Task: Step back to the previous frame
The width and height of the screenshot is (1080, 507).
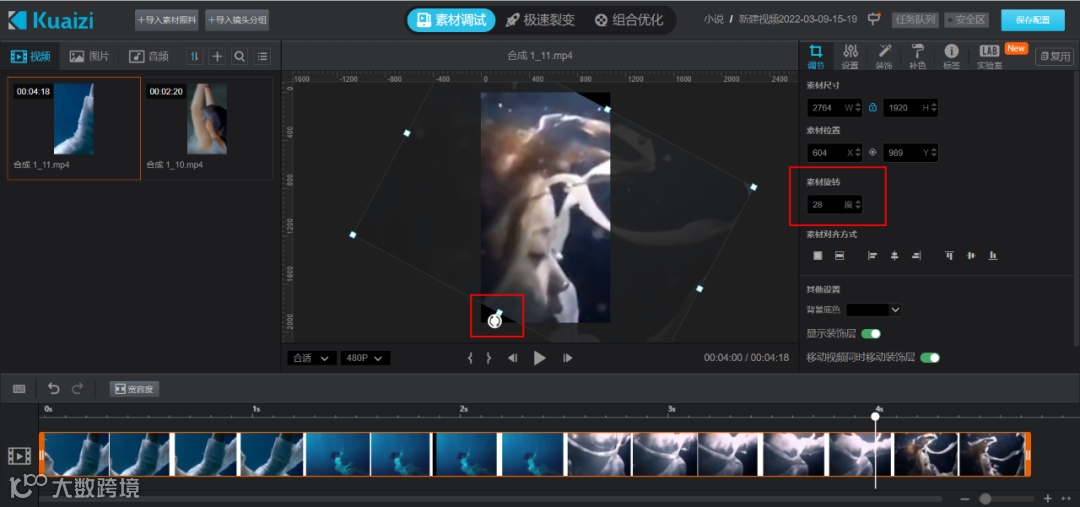Action: click(512, 358)
